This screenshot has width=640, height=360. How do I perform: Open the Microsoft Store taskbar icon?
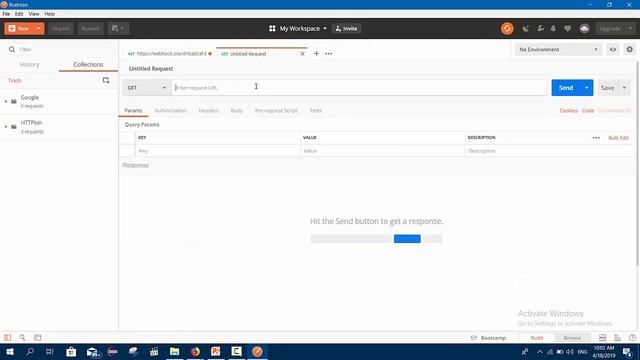71,351
